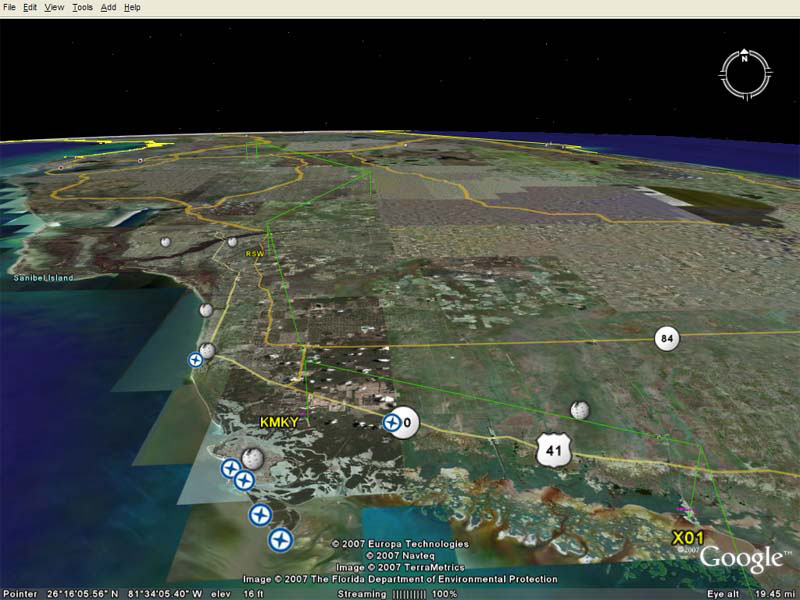800x600 pixels.
Task: Click the yellow KMKY airport label
Action: 279,423
